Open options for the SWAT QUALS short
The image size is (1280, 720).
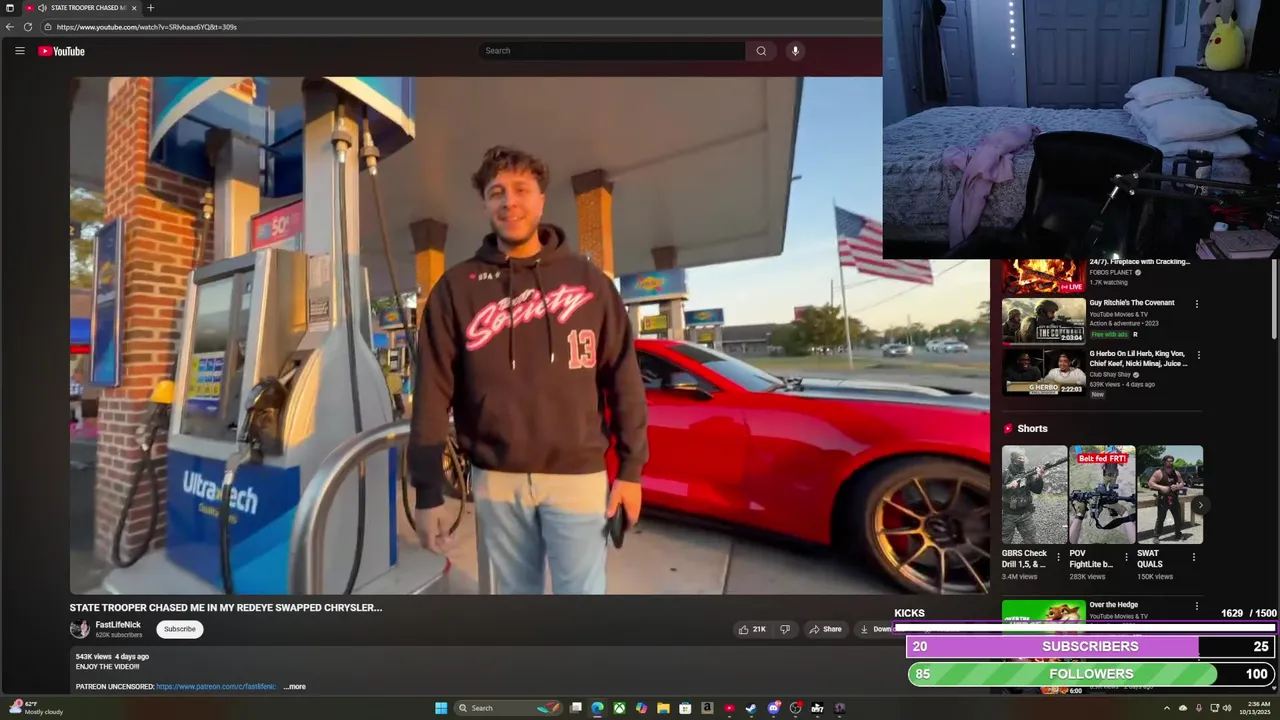(x=1193, y=557)
